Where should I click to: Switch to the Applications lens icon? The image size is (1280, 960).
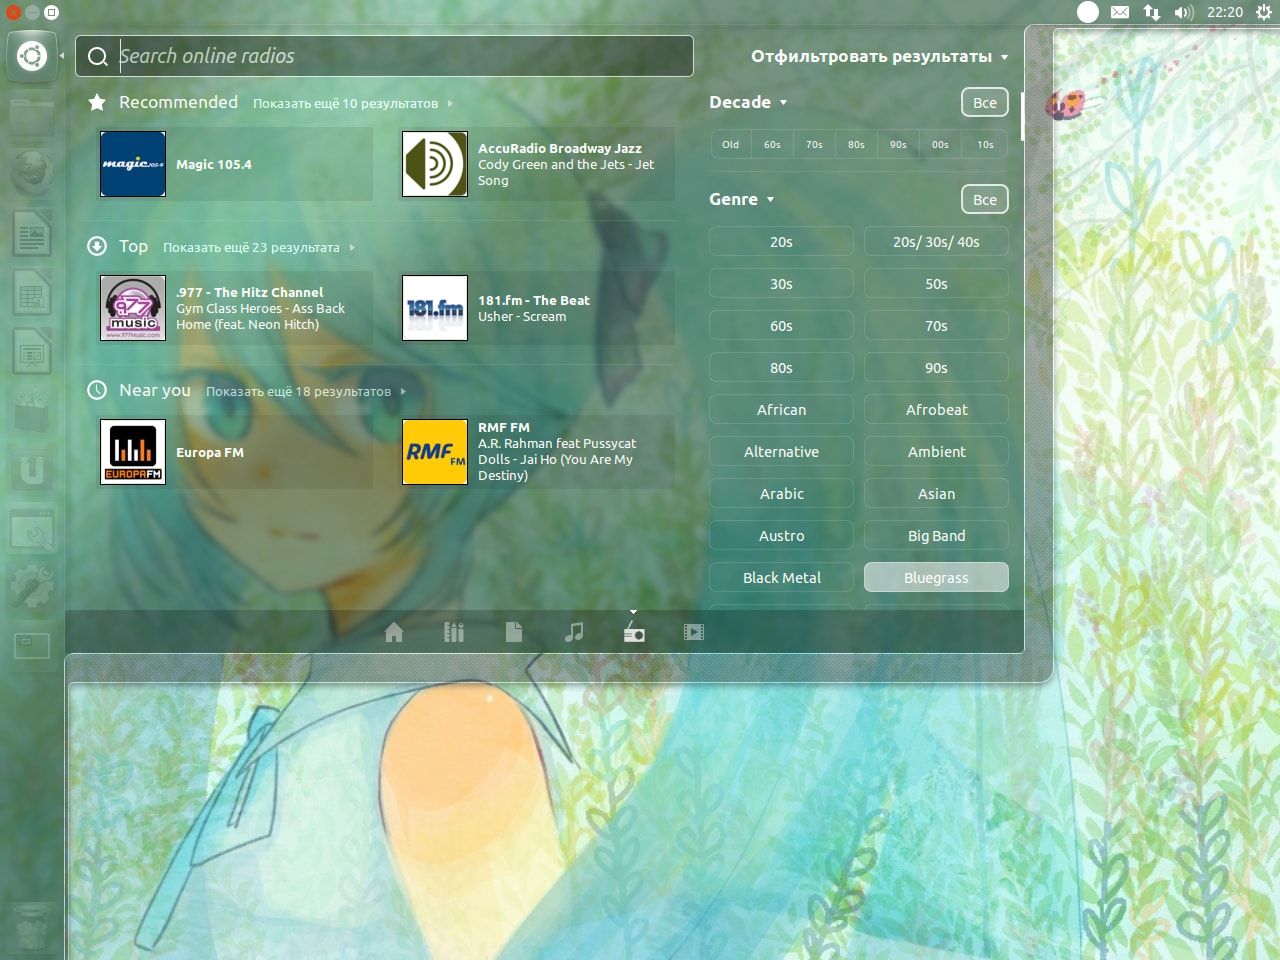pyautogui.click(x=454, y=632)
